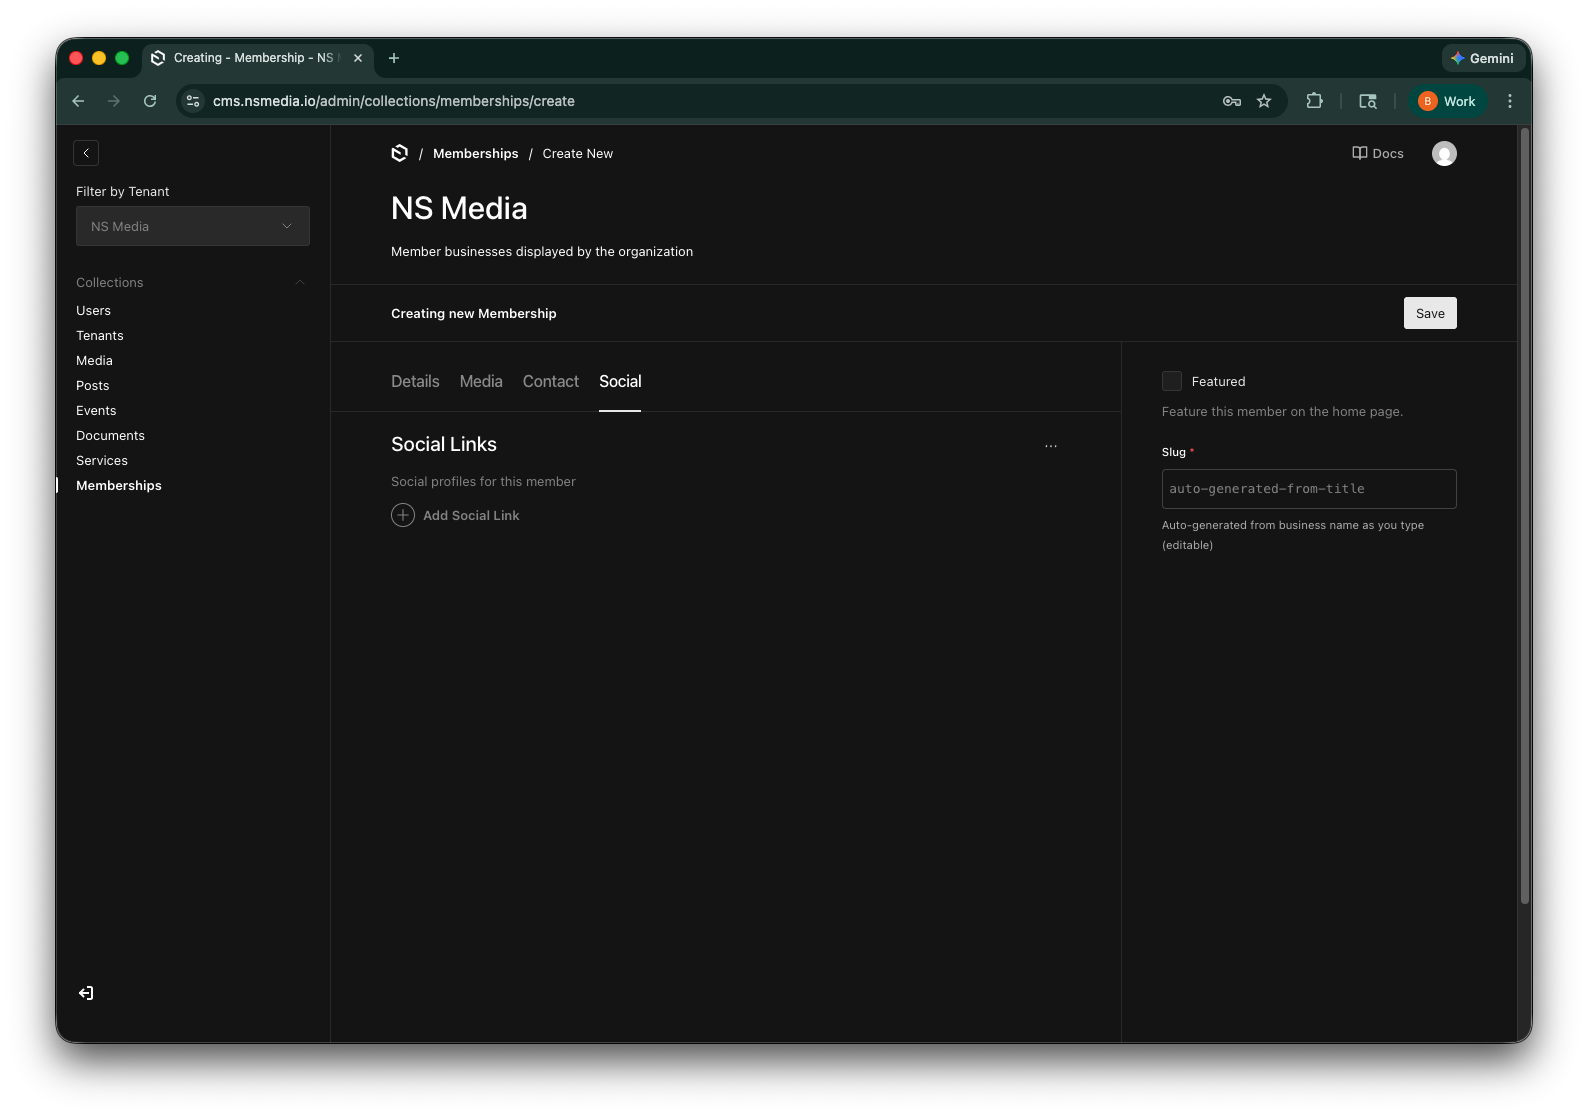Switch to the Media tab
Screen dimensions: 1588x1117
(481, 381)
